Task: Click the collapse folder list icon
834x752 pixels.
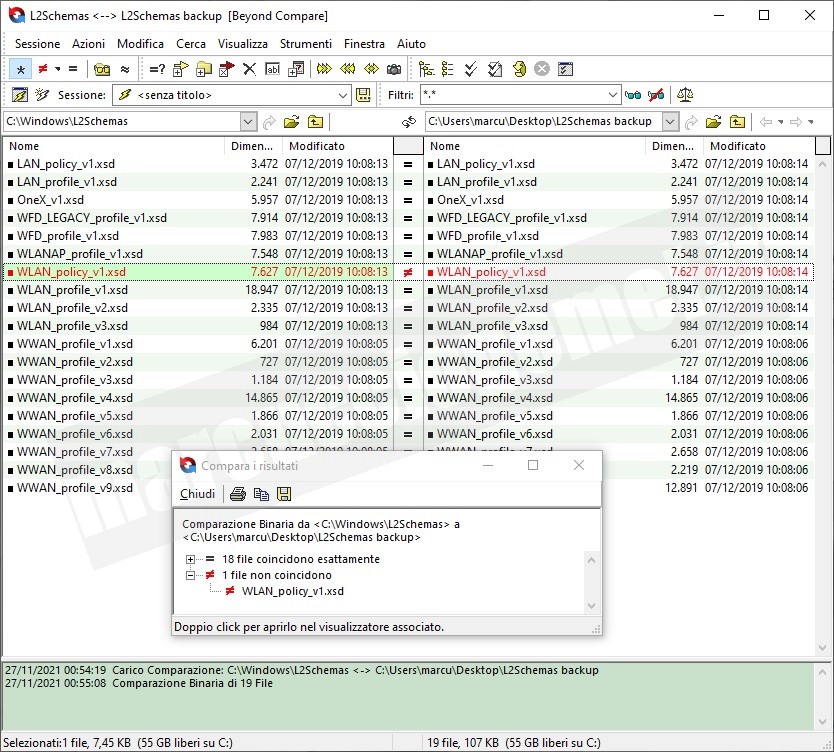Action: (447, 69)
